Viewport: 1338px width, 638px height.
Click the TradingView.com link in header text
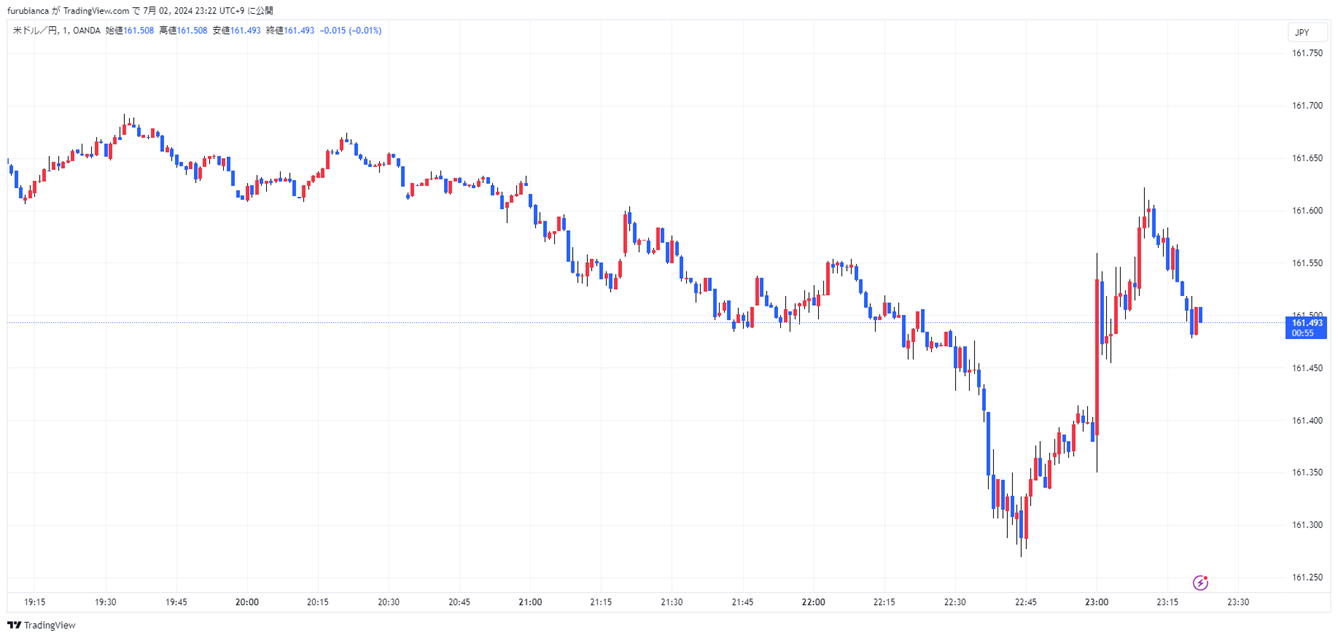tap(96, 10)
